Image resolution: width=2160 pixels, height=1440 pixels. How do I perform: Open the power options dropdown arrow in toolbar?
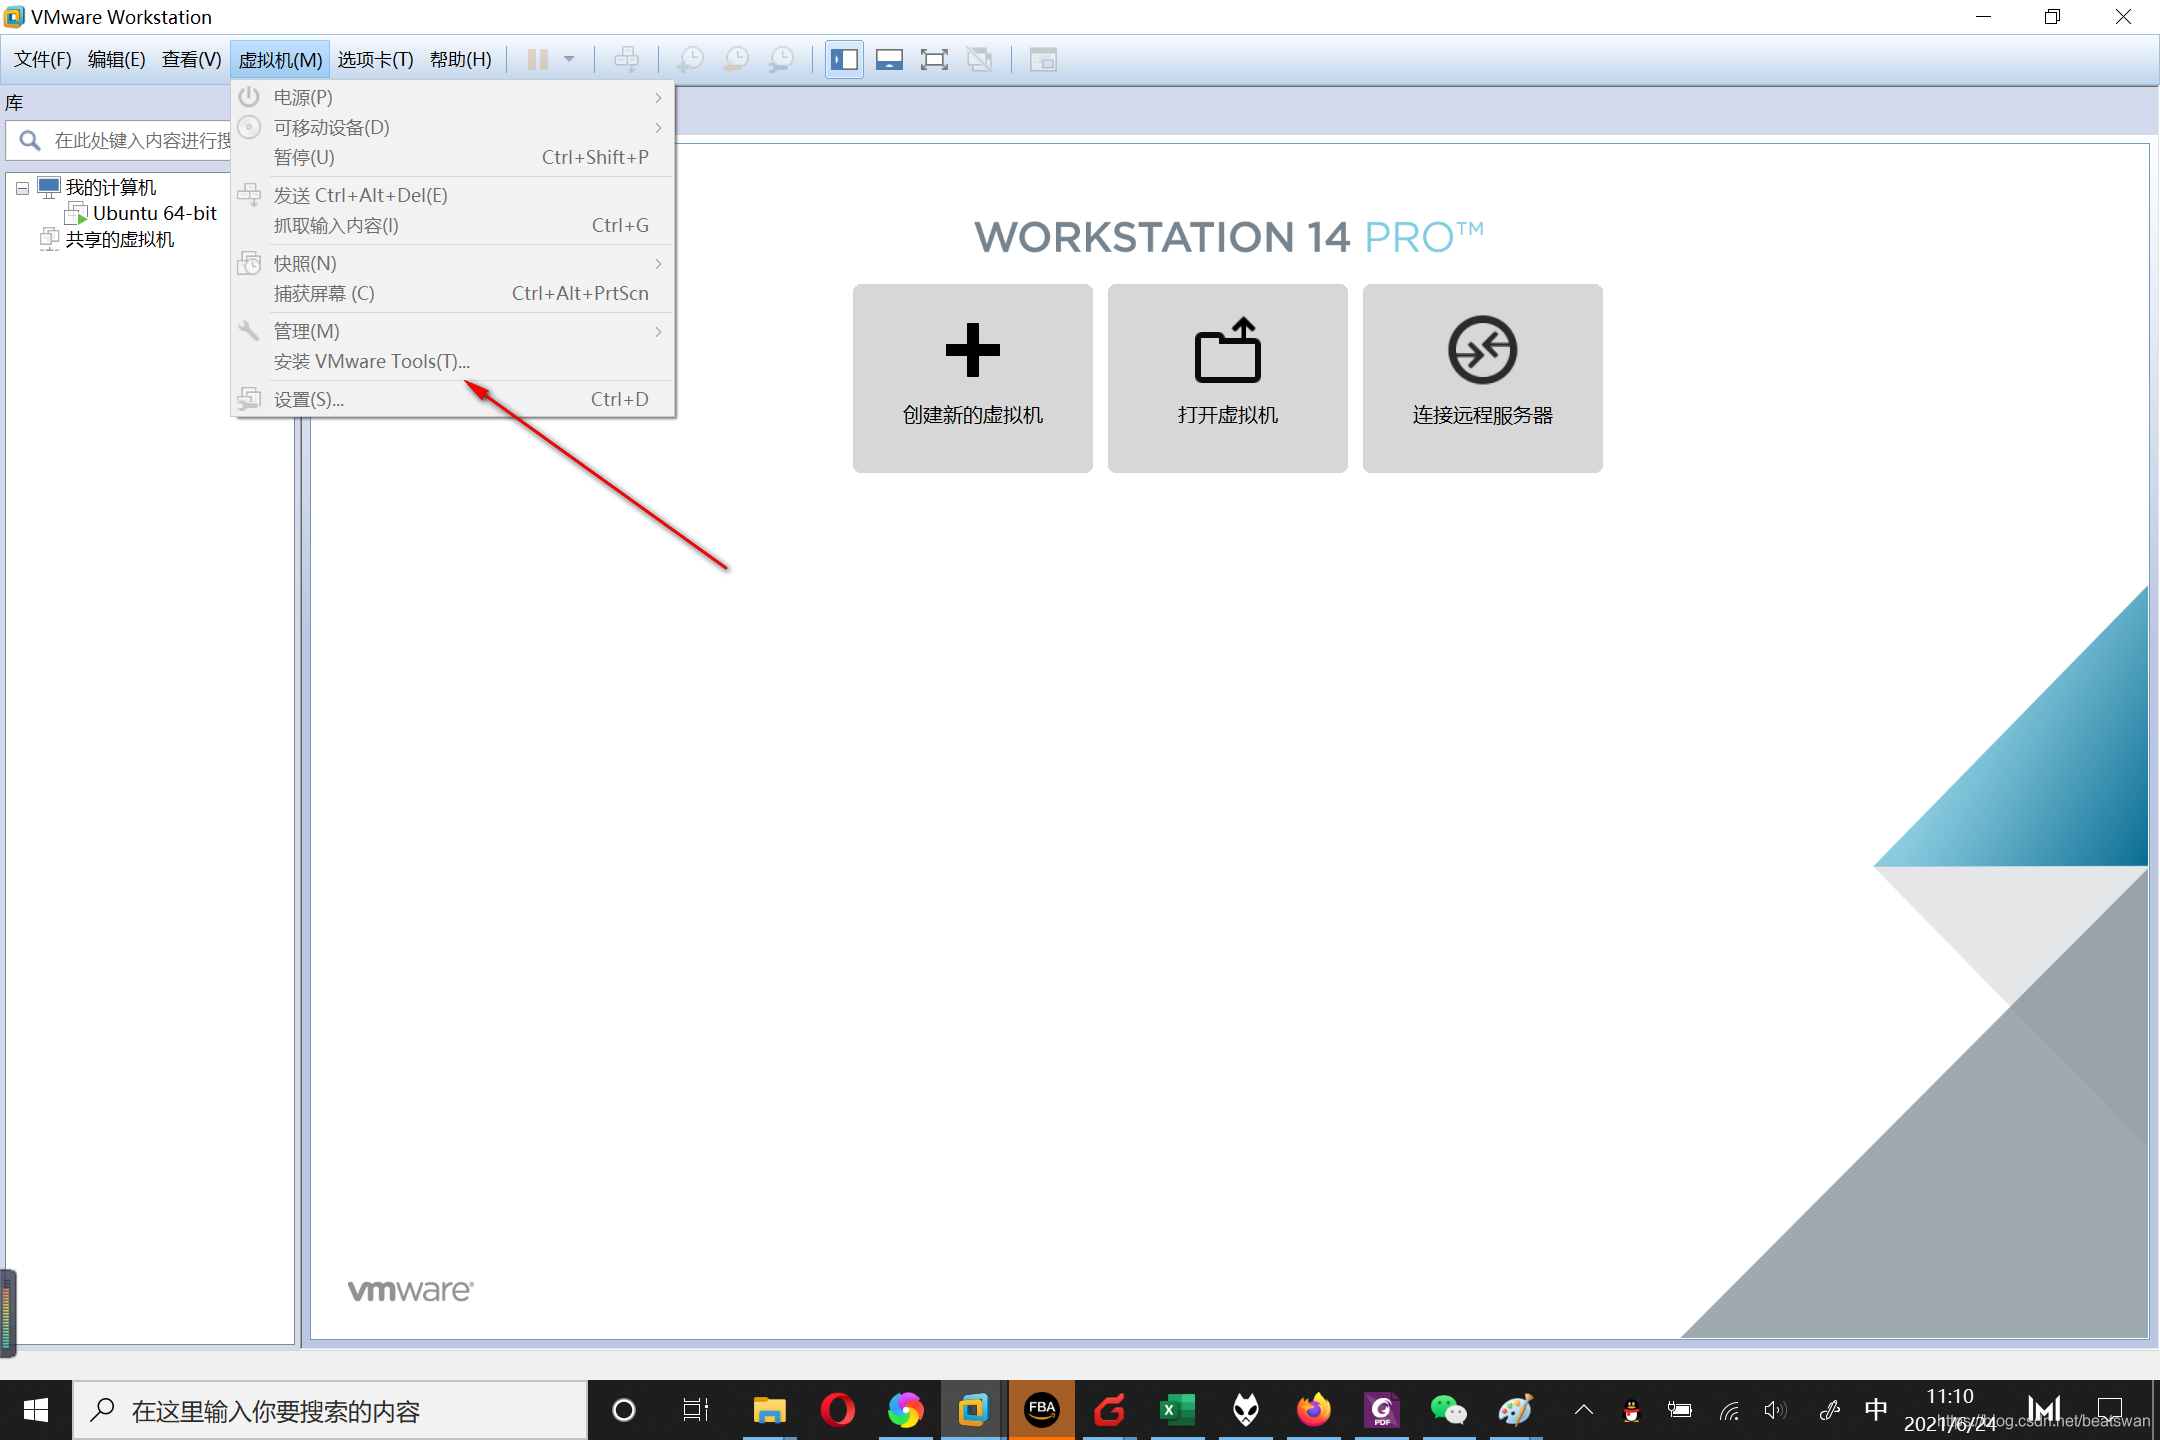coord(569,60)
